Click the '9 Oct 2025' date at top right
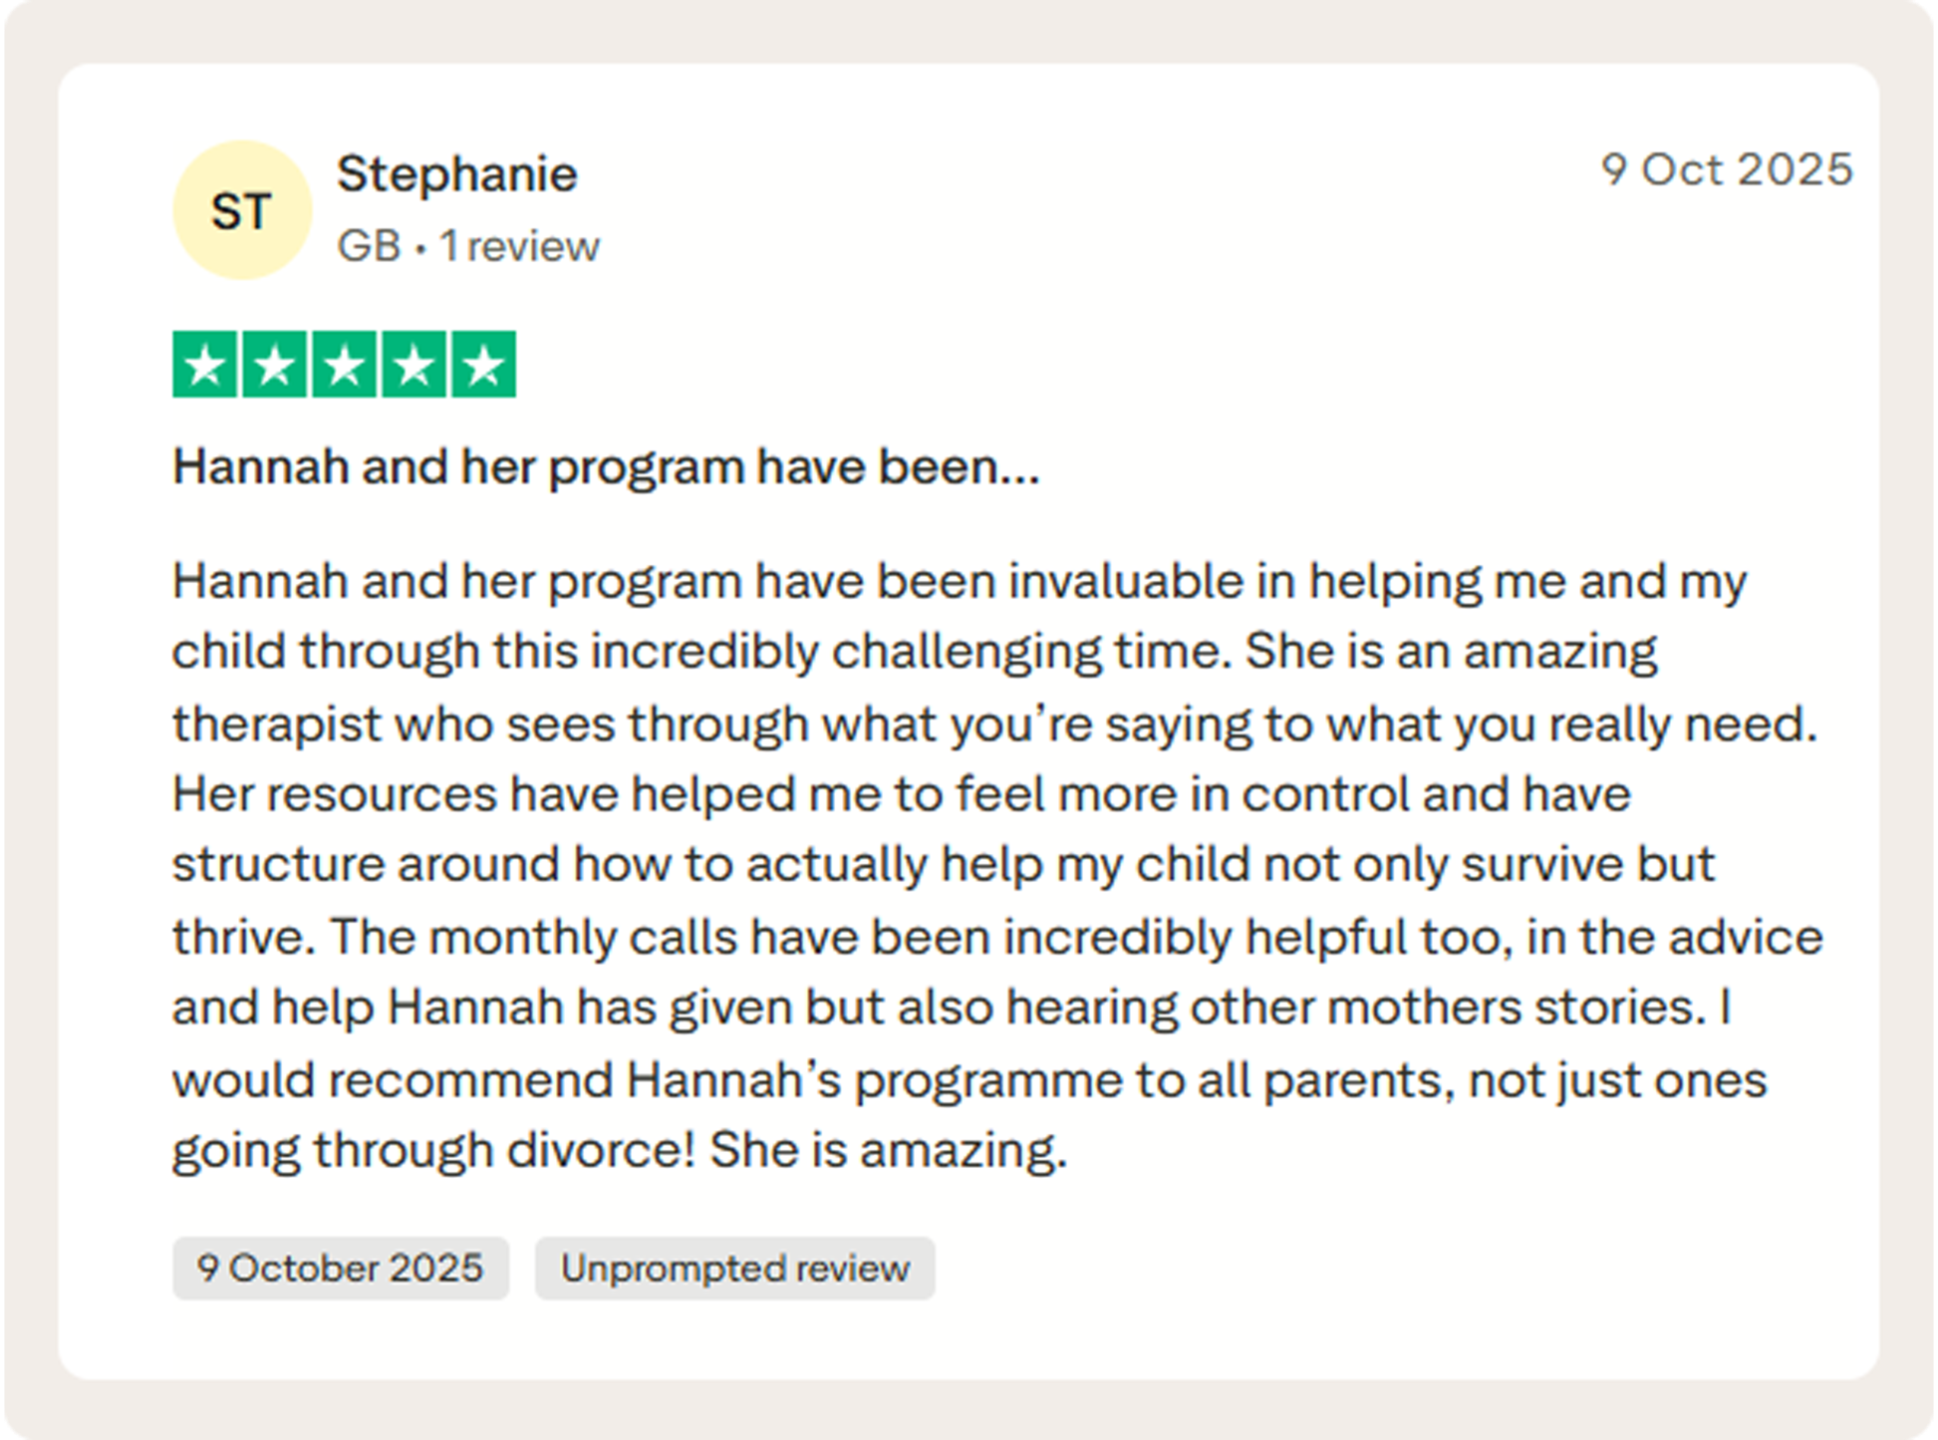1938x1440 pixels. [x=1727, y=169]
